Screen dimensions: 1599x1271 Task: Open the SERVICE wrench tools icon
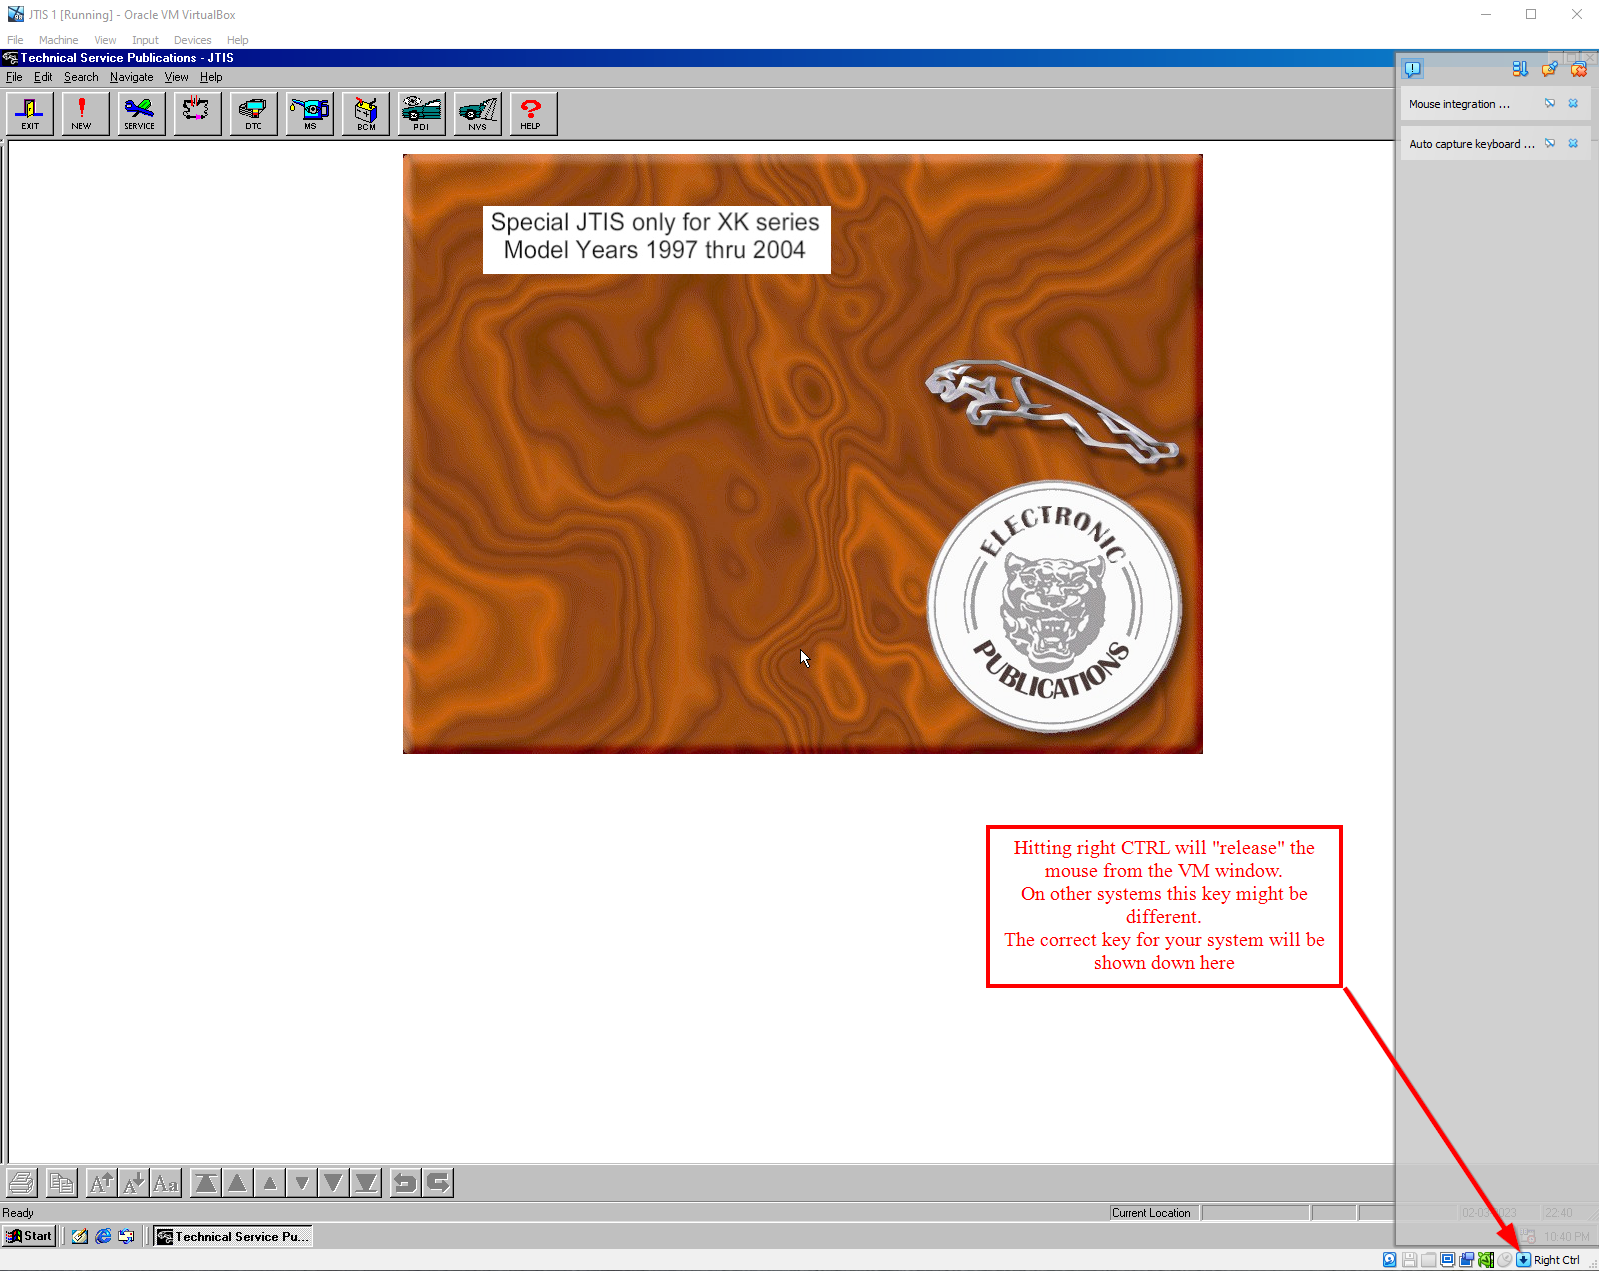pos(139,113)
